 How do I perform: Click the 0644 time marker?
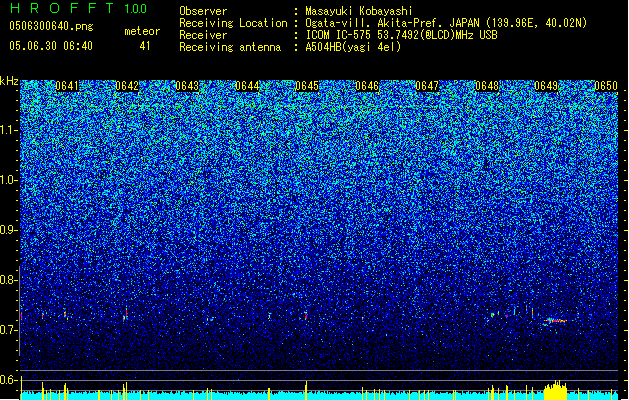tap(247, 86)
